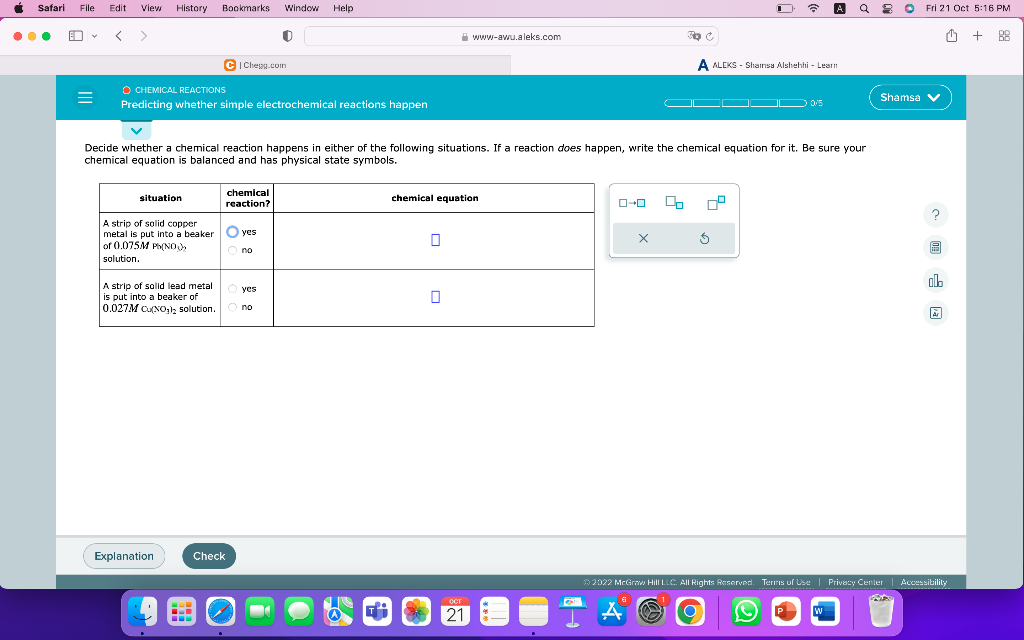Select yes for the copper strip situation

point(232,232)
